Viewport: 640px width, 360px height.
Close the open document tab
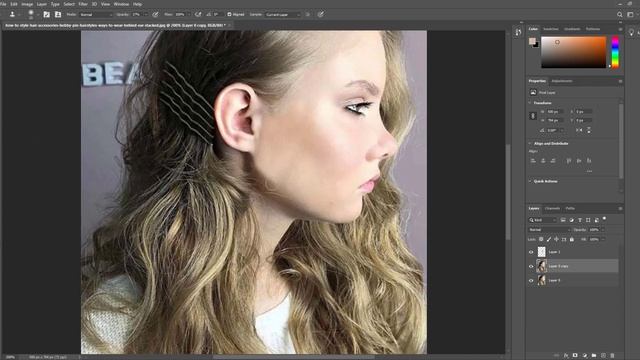229,25
